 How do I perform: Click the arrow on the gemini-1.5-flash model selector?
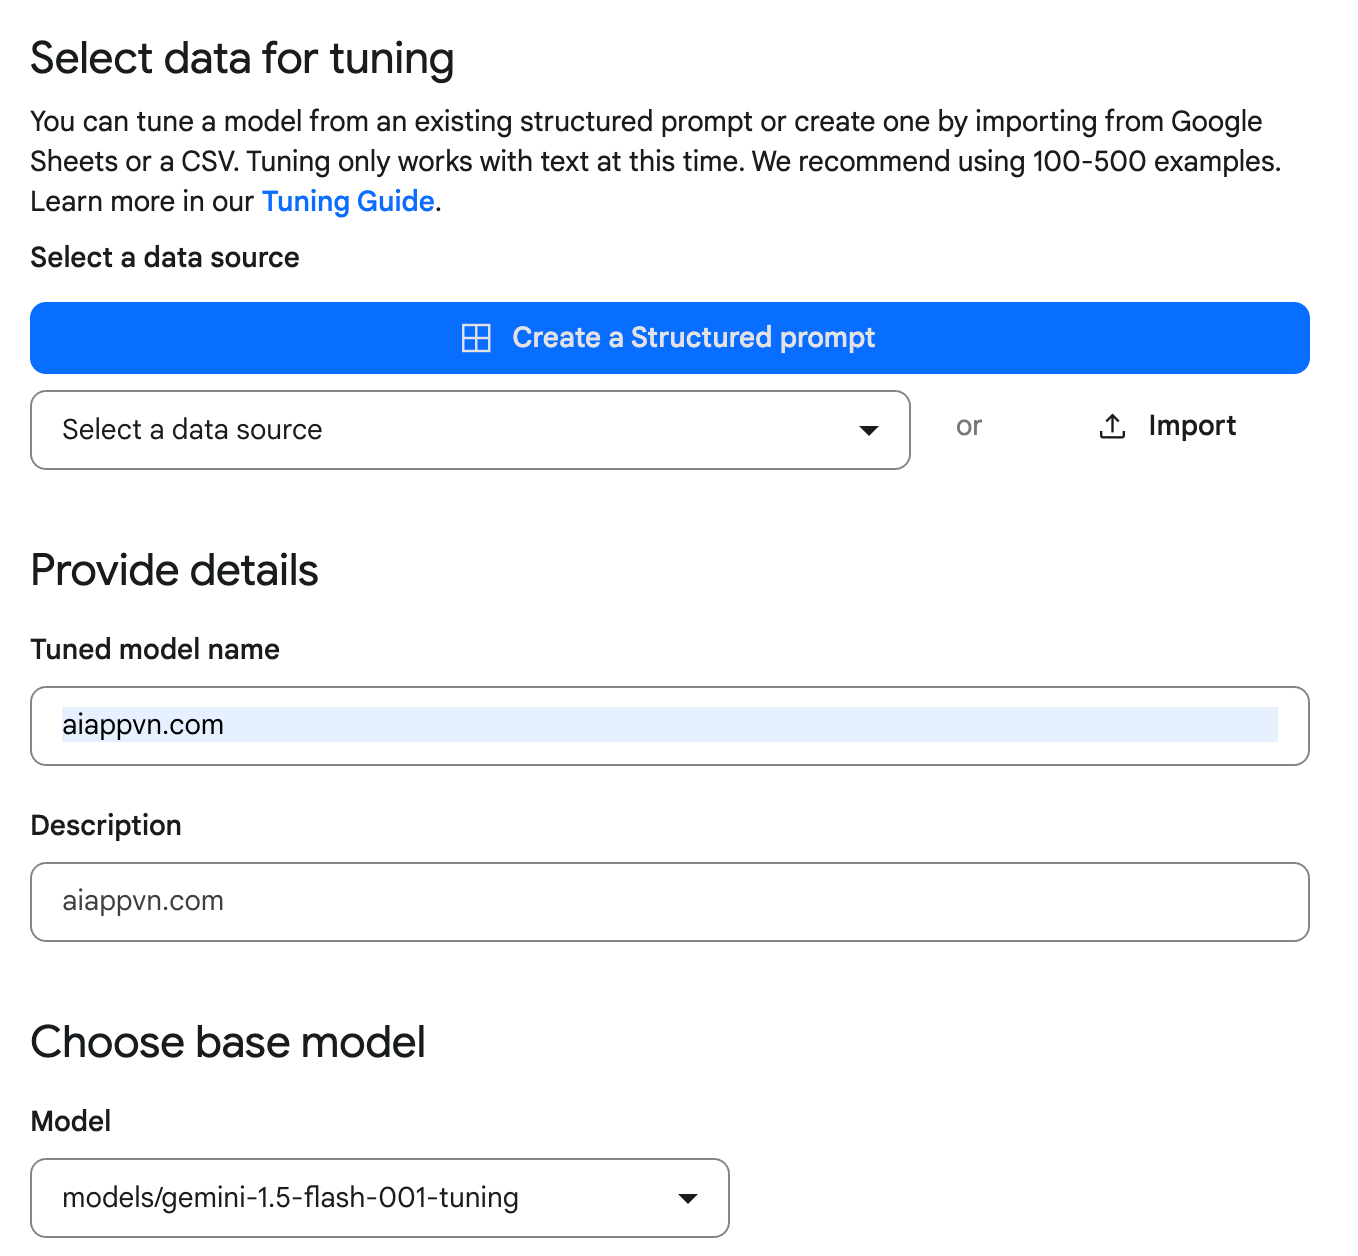(x=687, y=1198)
